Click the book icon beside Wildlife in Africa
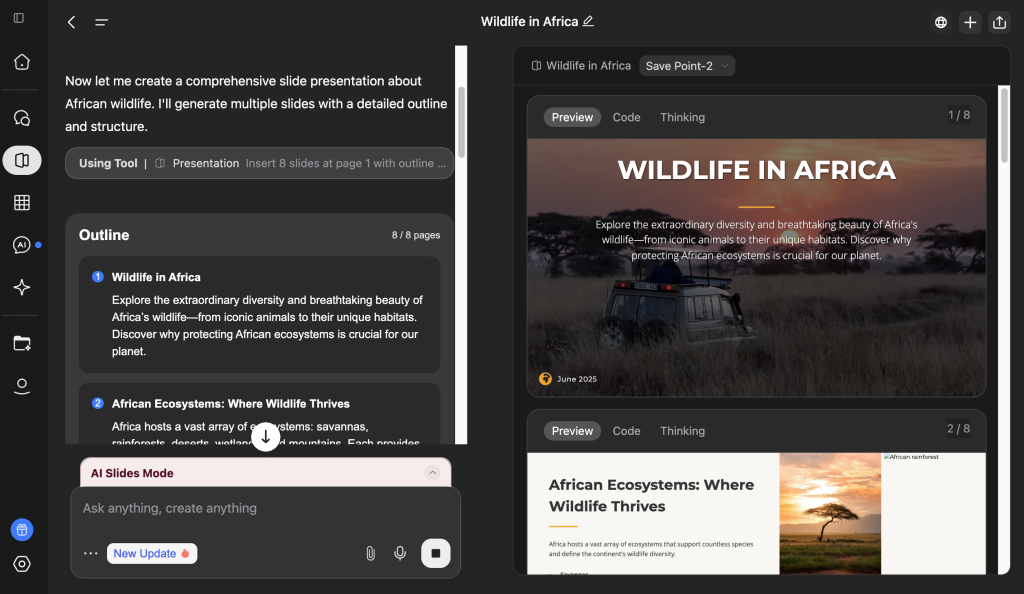1024x594 pixels. click(x=536, y=66)
